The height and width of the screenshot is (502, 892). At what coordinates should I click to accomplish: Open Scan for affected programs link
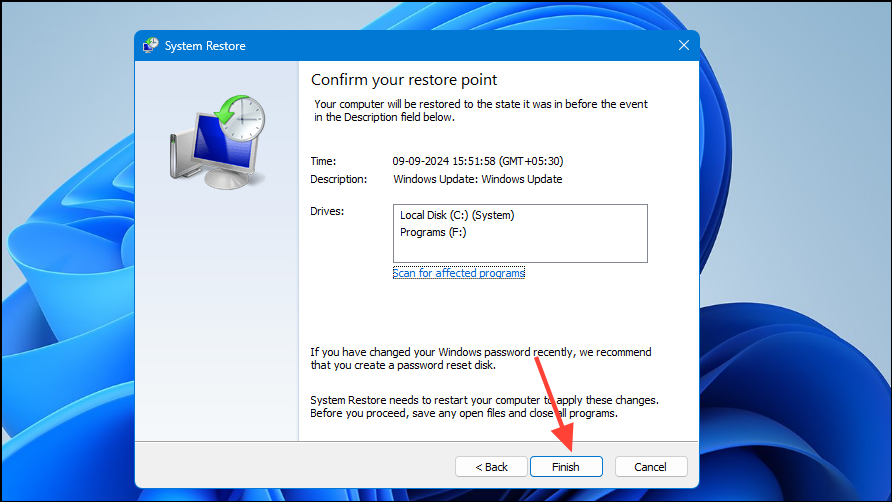click(x=459, y=273)
